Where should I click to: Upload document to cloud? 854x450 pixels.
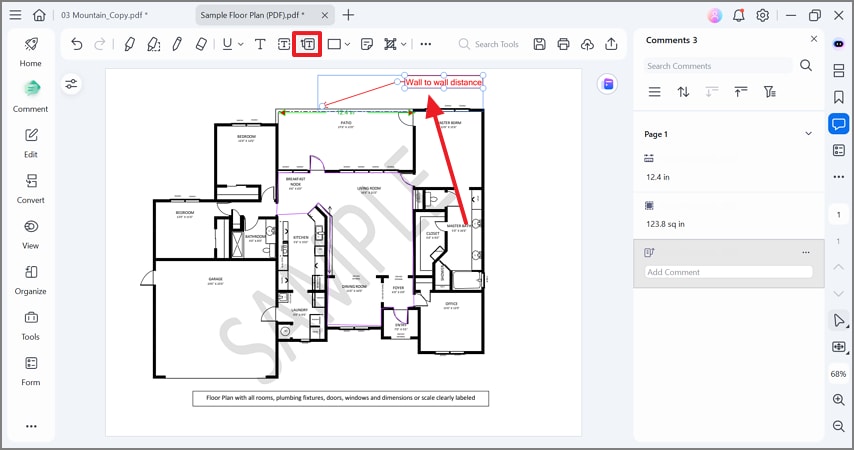coord(587,44)
